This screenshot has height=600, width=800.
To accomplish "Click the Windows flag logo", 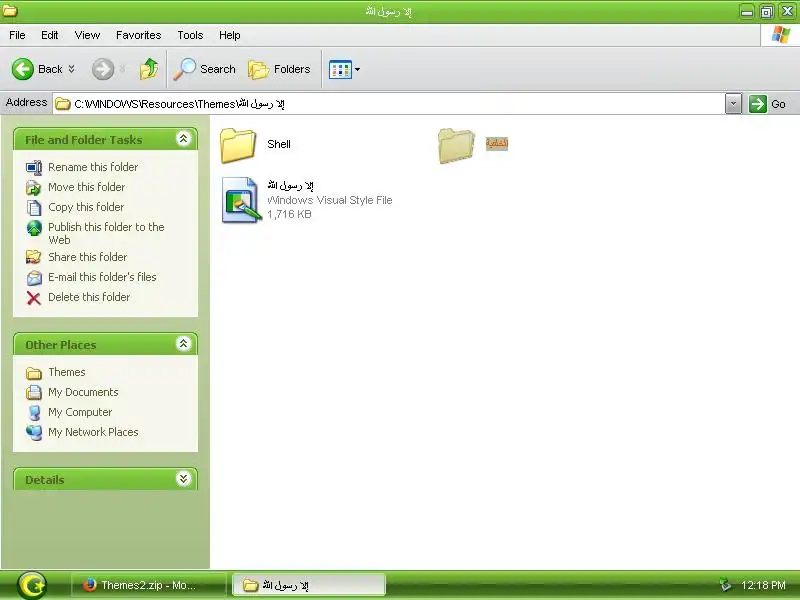I will click(781, 35).
